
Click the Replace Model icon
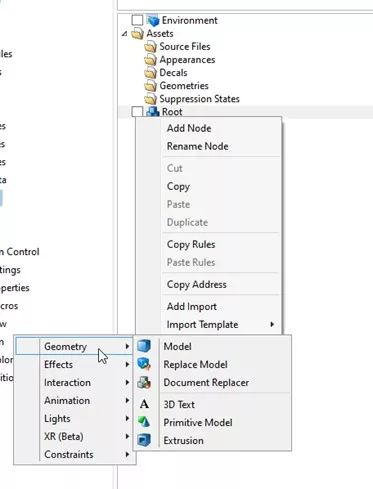click(144, 364)
